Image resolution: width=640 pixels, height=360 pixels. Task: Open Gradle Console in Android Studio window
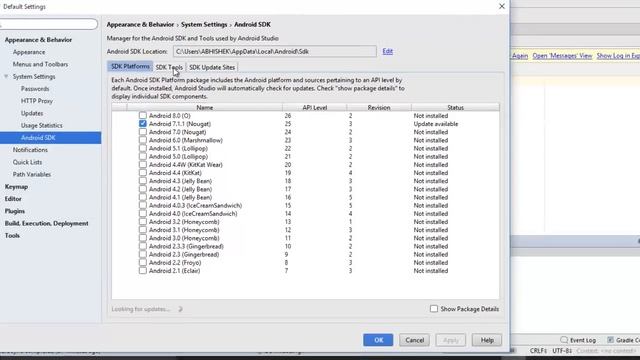[623, 340]
